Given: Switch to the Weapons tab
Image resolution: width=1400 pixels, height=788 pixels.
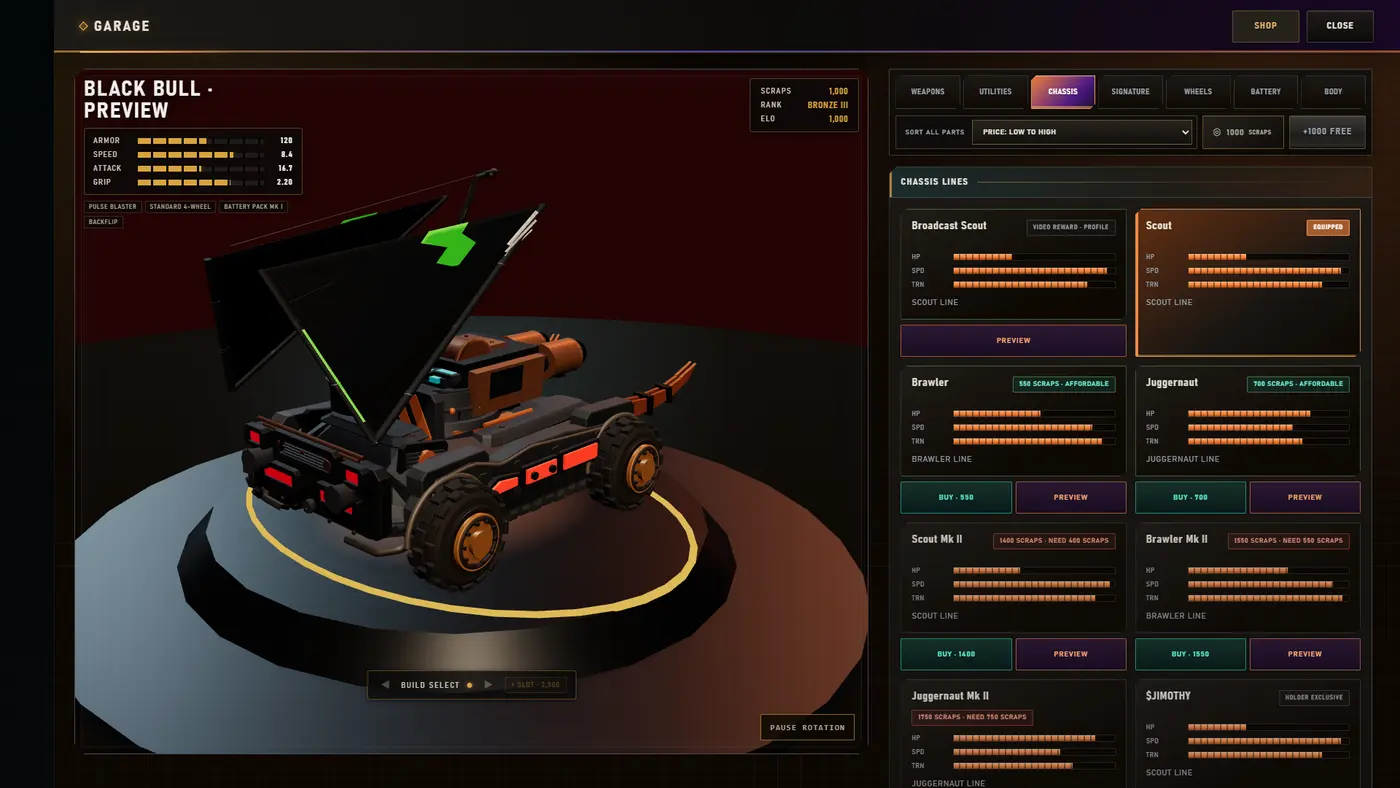Looking at the screenshot, I should (x=927, y=92).
